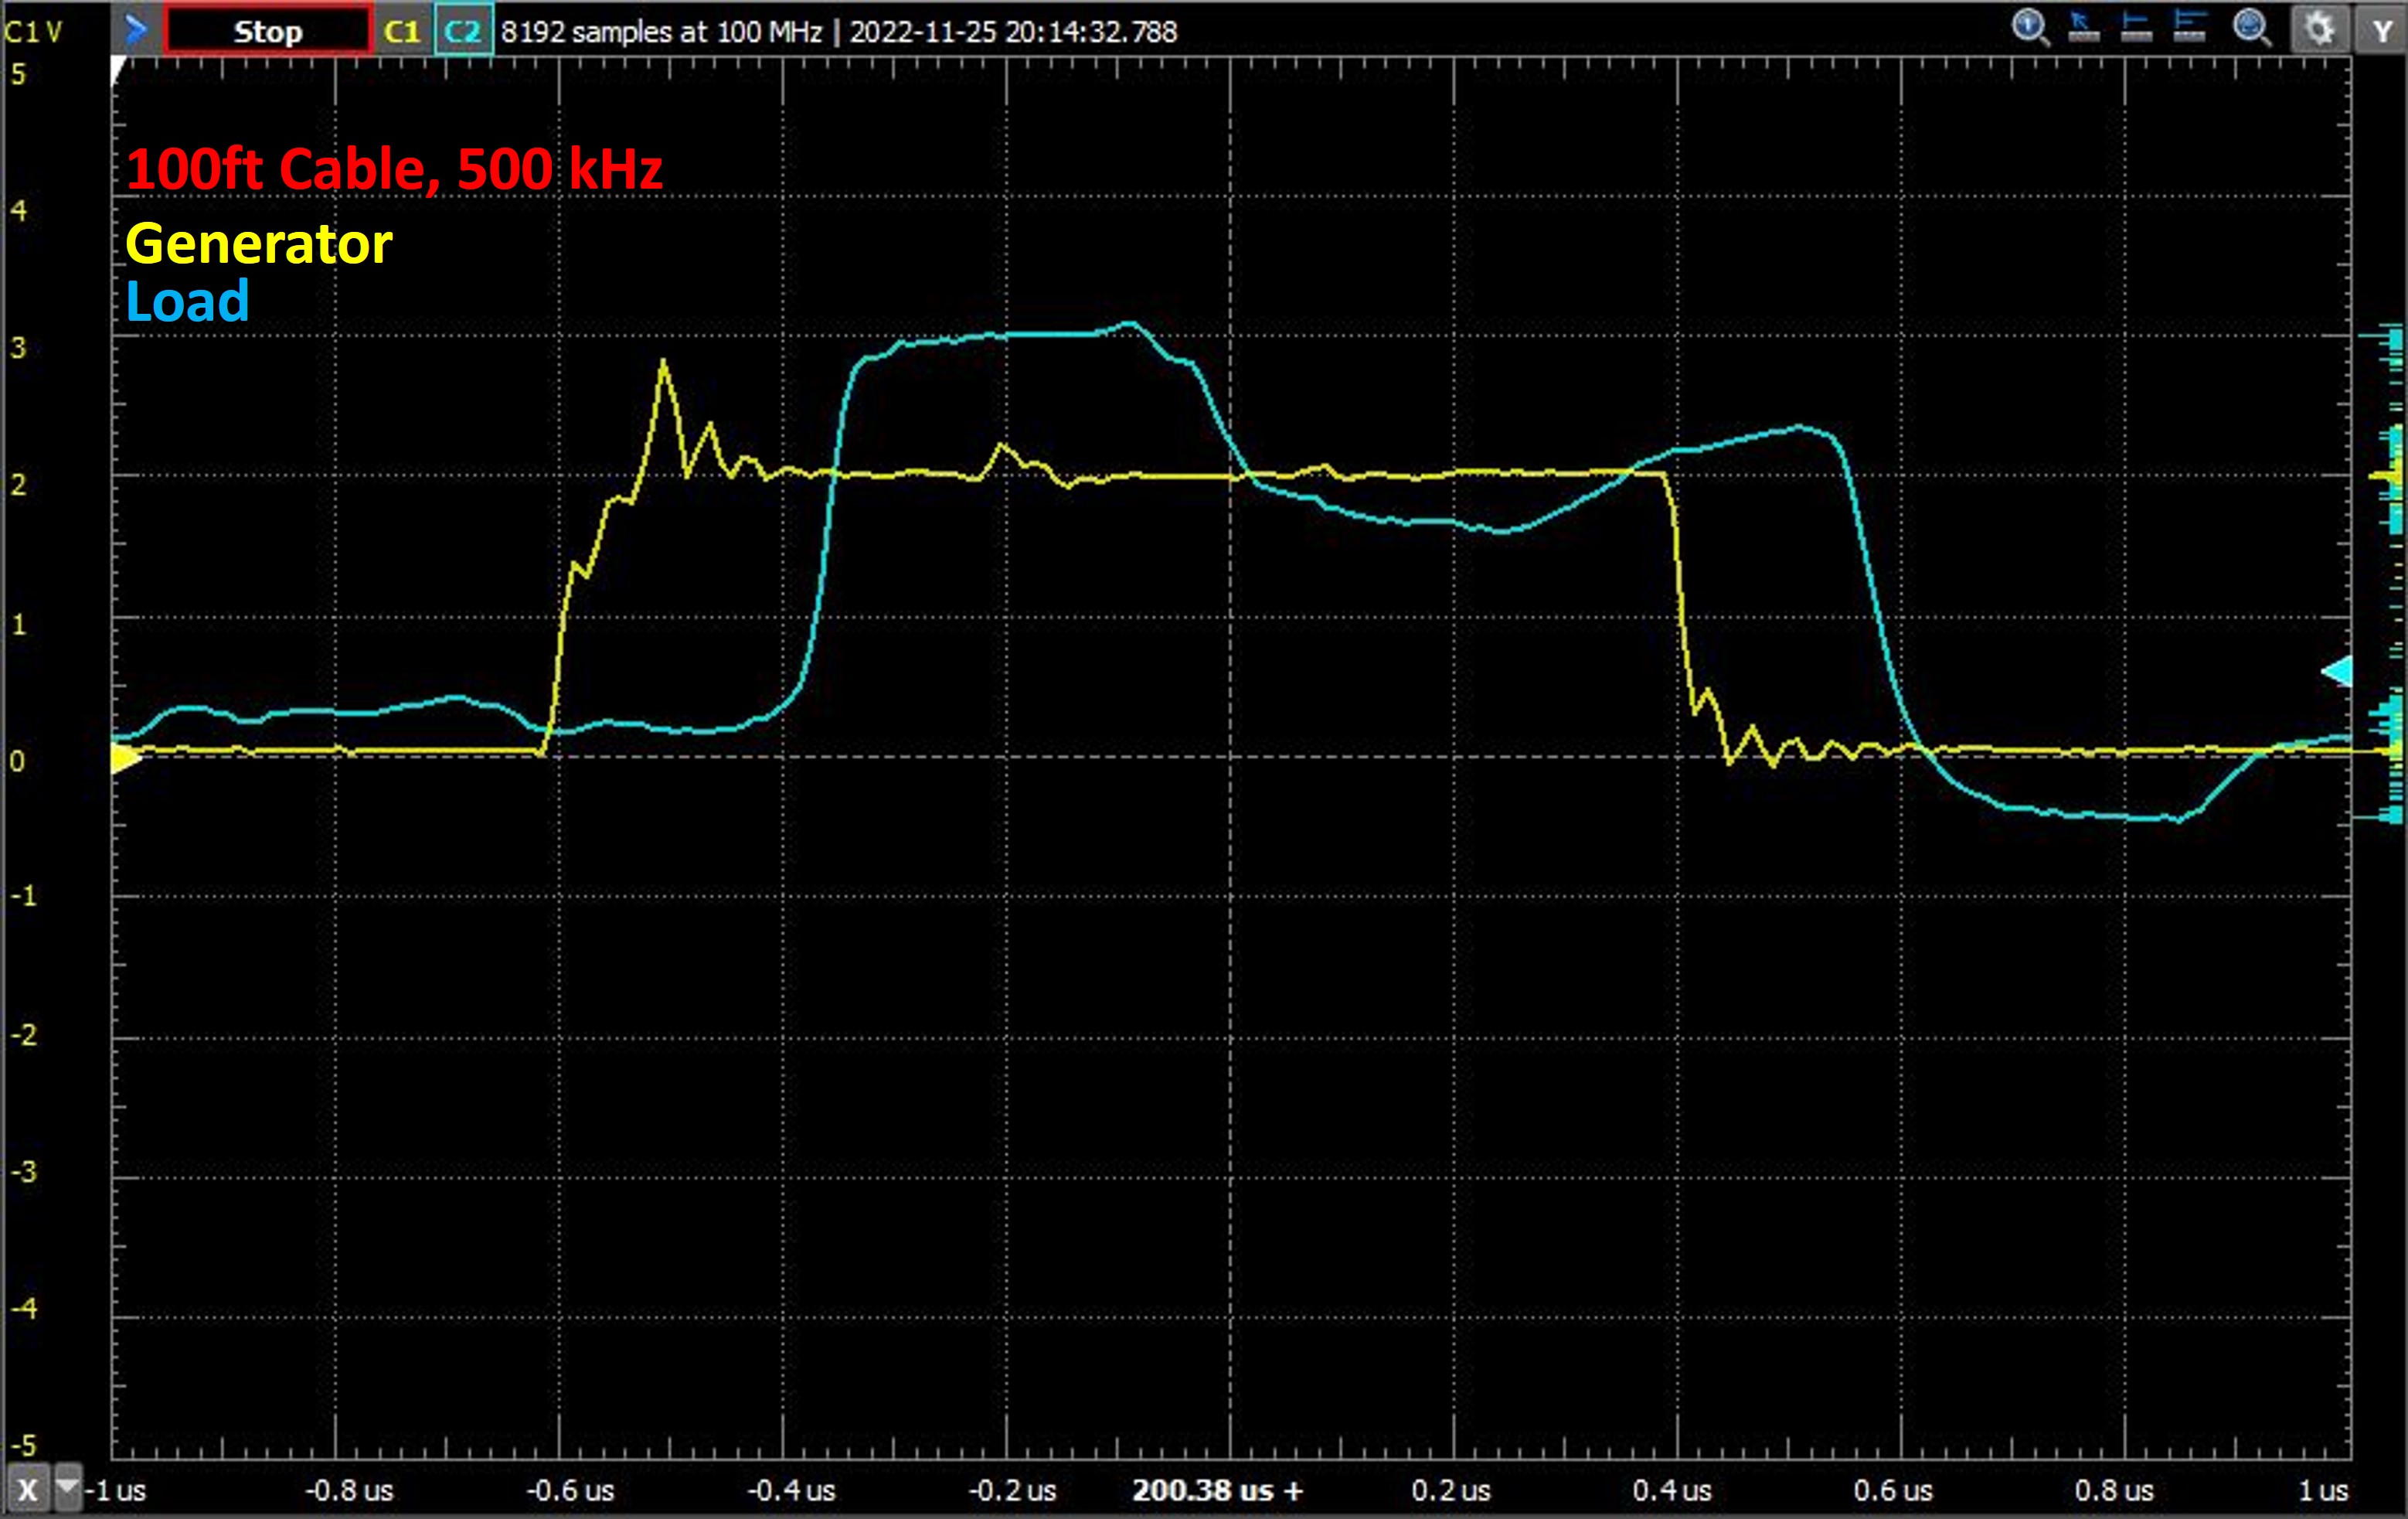
Task: Click the cyan channel 2 trigger level arrow
Action: [2337, 672]
